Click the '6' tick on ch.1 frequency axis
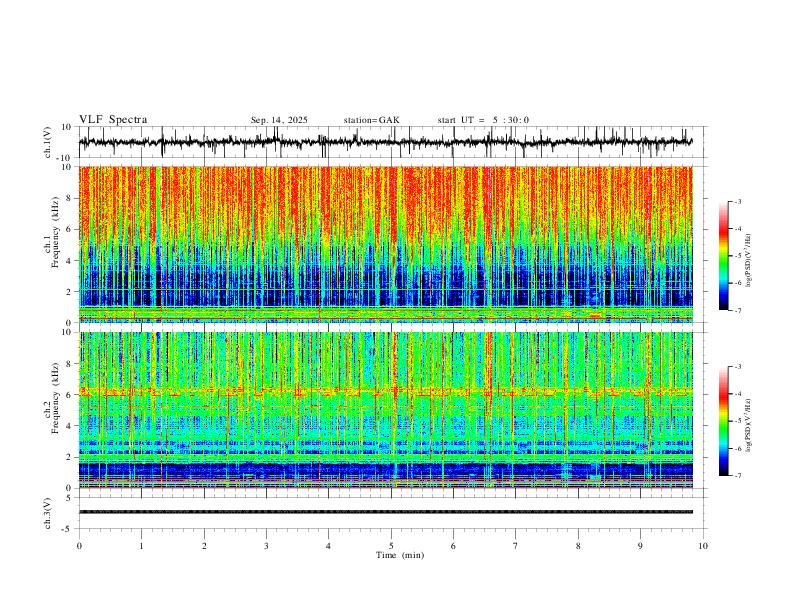This screenshot has width=792, height=612. click(71, 229)
